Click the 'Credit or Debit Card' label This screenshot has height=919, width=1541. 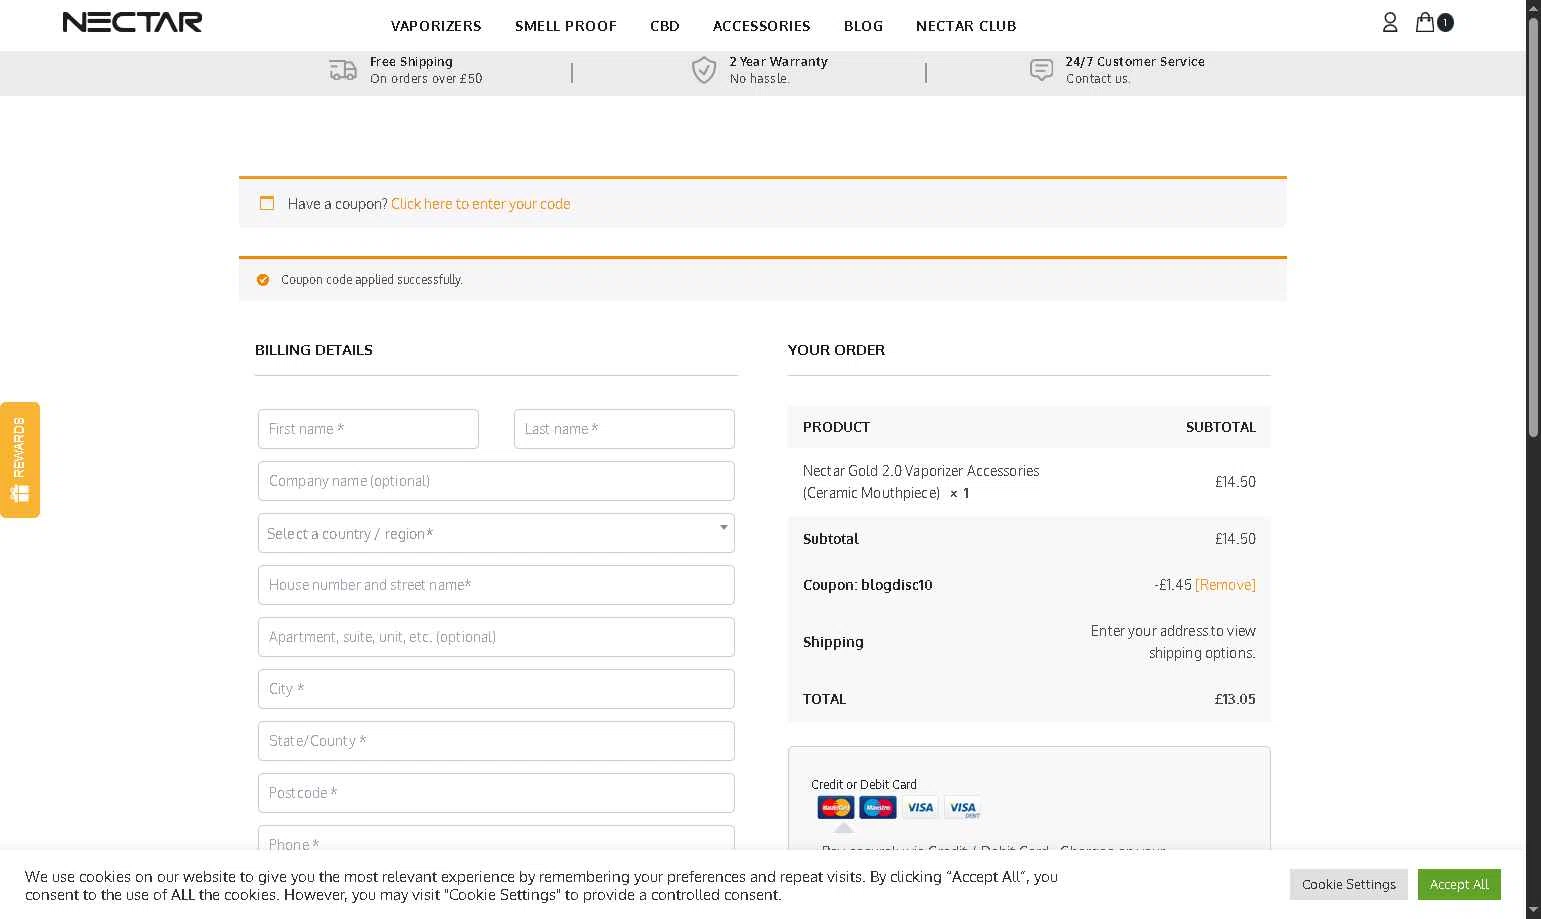[x=864, y=785]
